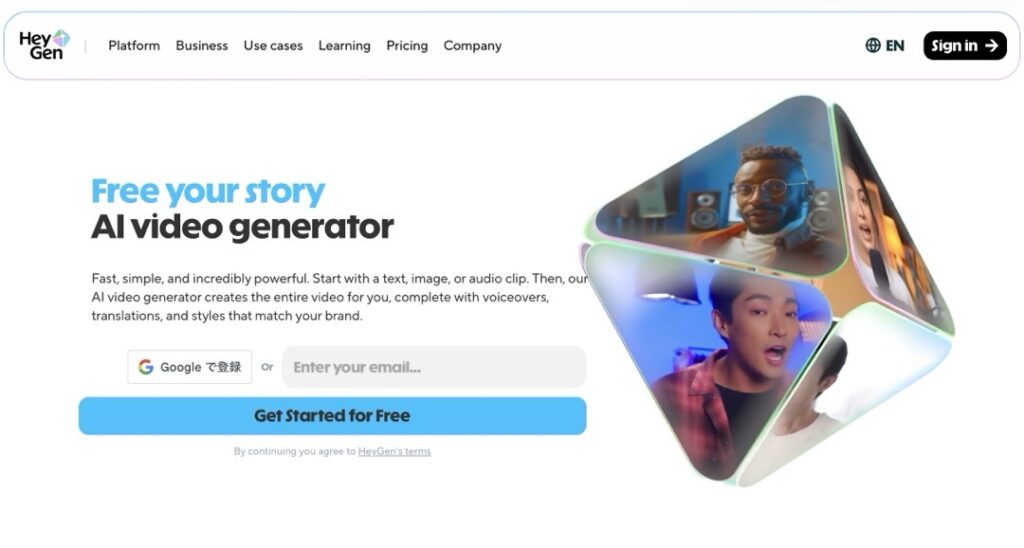This screenshot has width=1024, height=548.
Task: Click the globe language icon
Action: click(x=872, y=46)
